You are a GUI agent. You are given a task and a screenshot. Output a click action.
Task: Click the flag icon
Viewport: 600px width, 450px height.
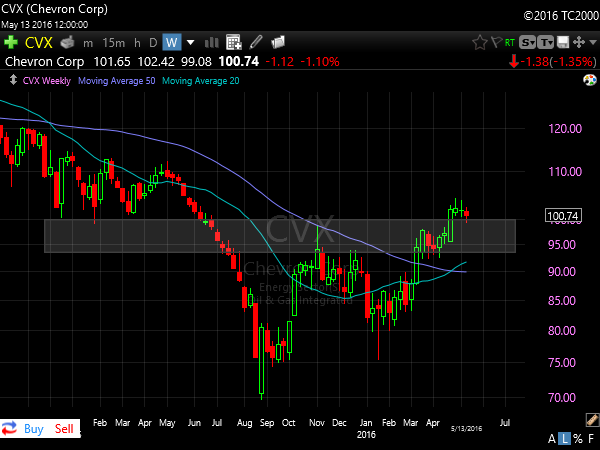[496, 42]
